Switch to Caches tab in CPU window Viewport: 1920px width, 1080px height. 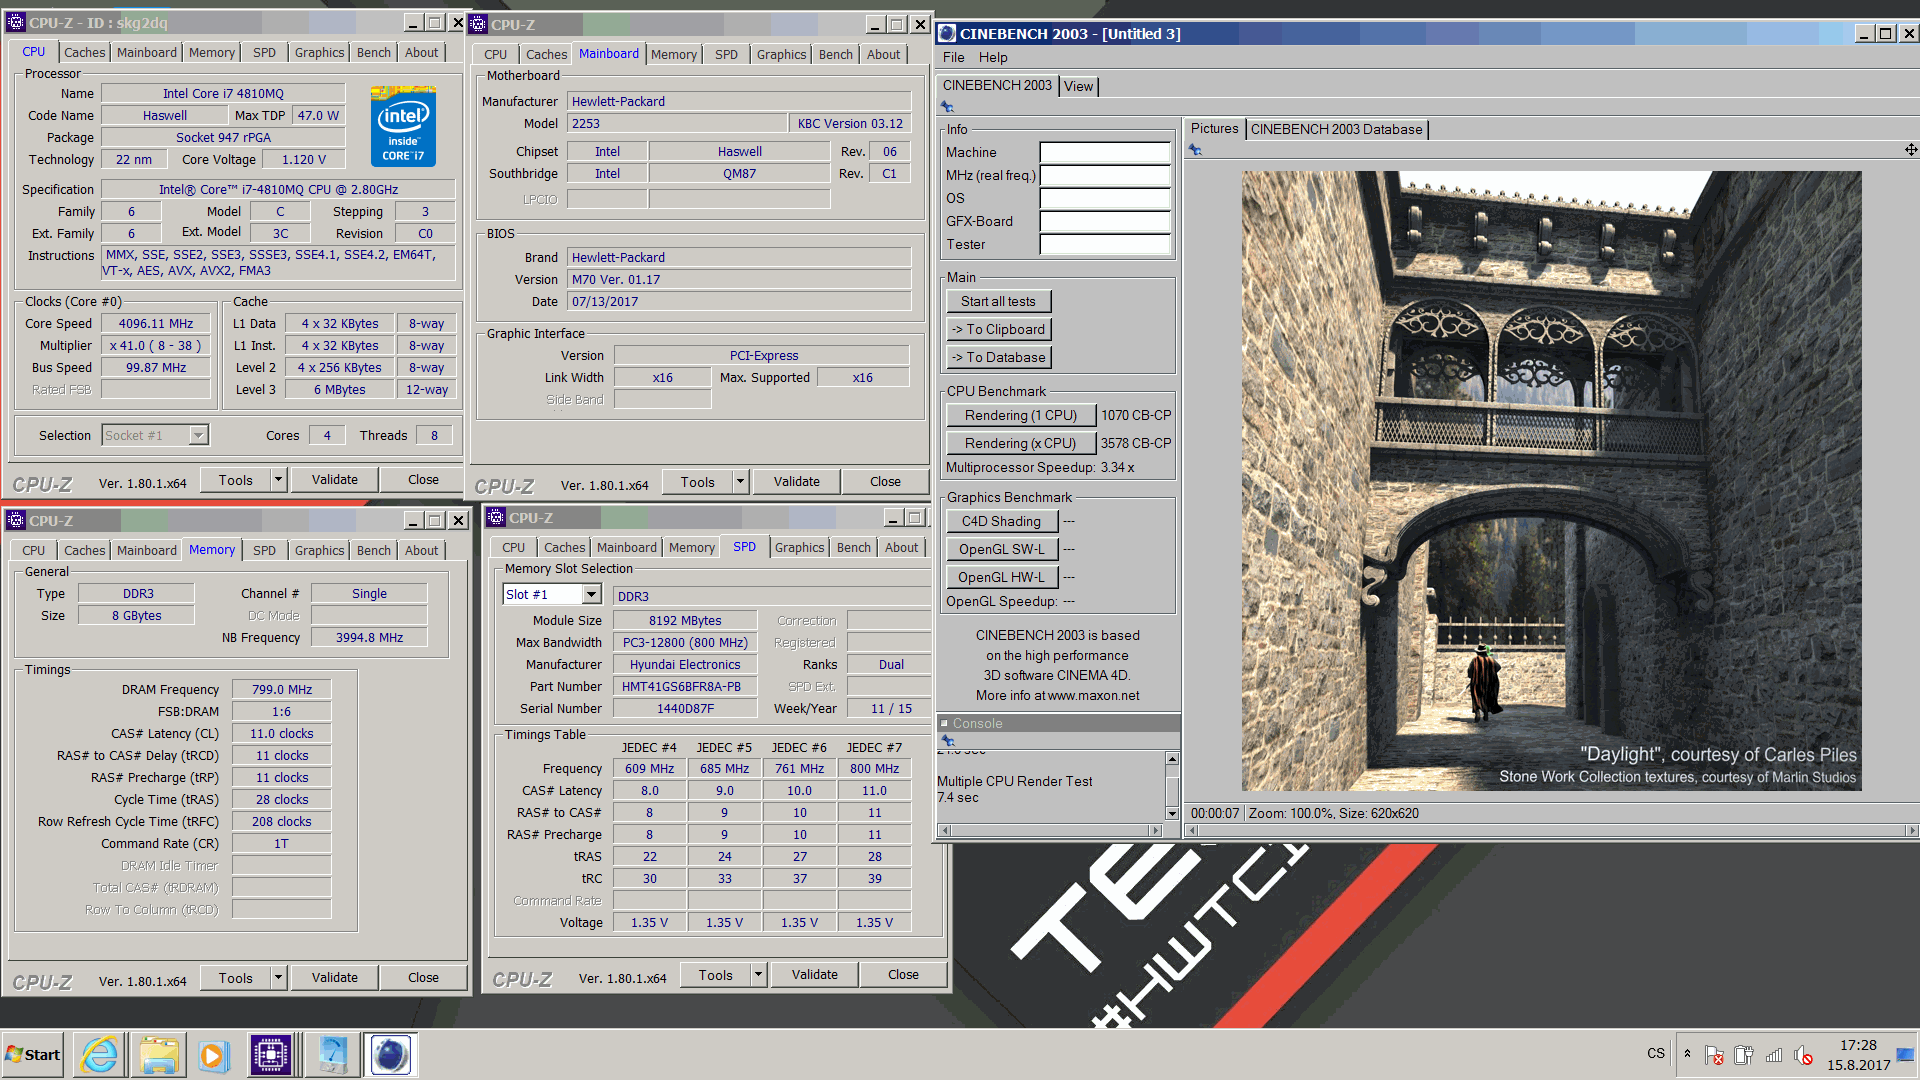84,52
